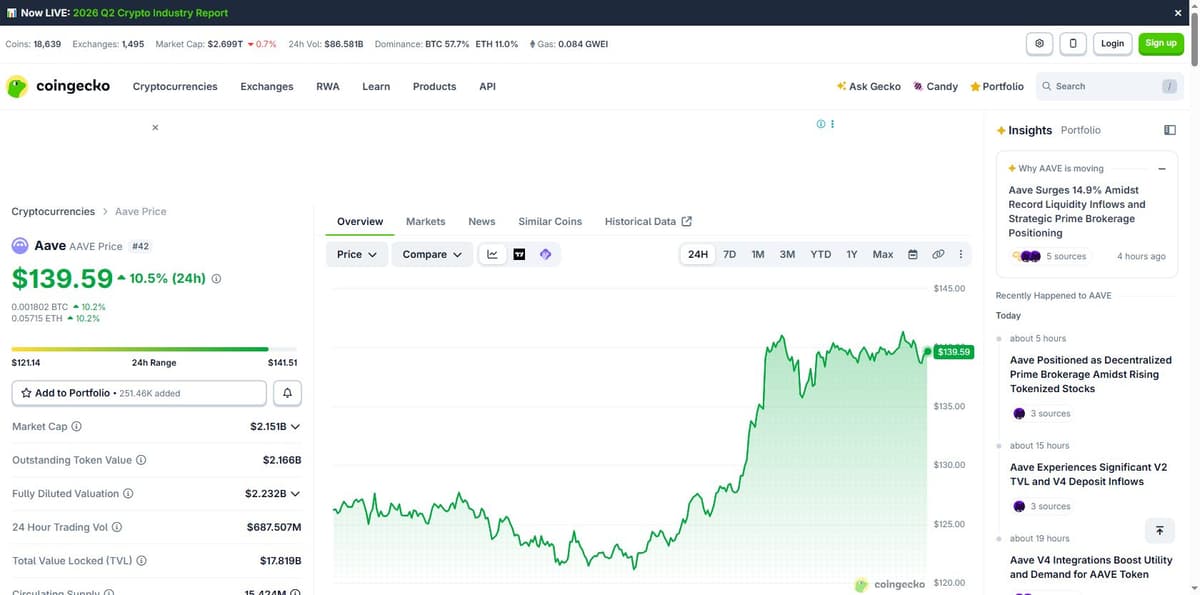This screenshot has height=595, width=1200.
Task: Click Add to Portfolio button
Action: (139, 393)
